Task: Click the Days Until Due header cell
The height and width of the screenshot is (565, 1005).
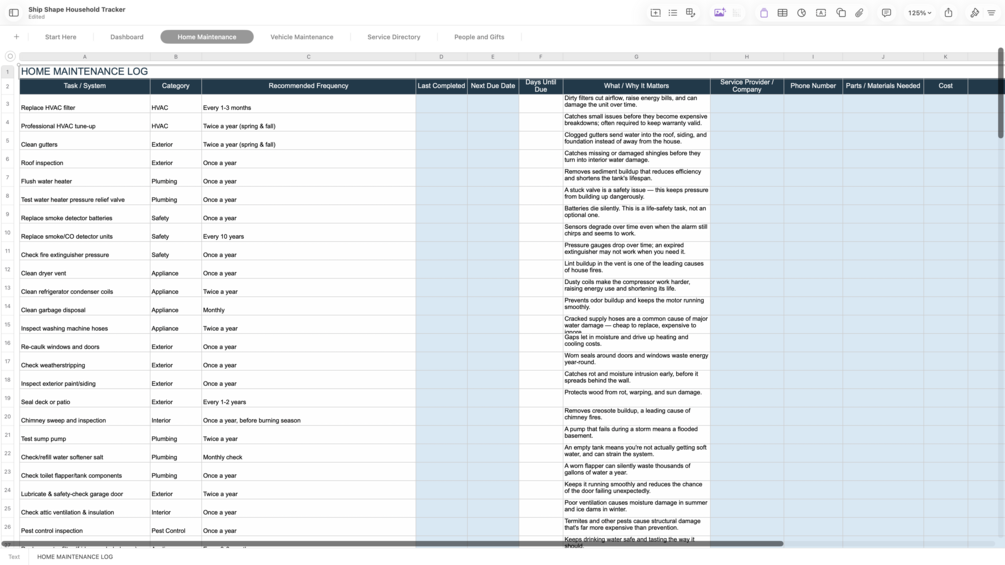Action: 541,86
